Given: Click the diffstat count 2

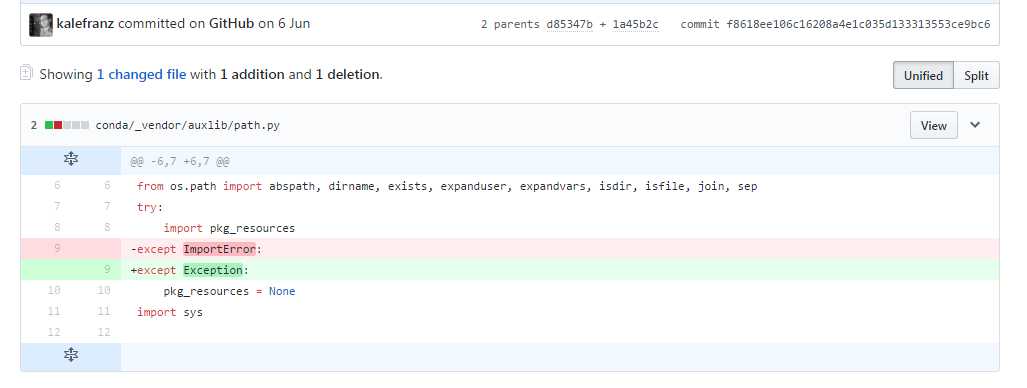Looking at the screenshot, I should pos(34,125).
